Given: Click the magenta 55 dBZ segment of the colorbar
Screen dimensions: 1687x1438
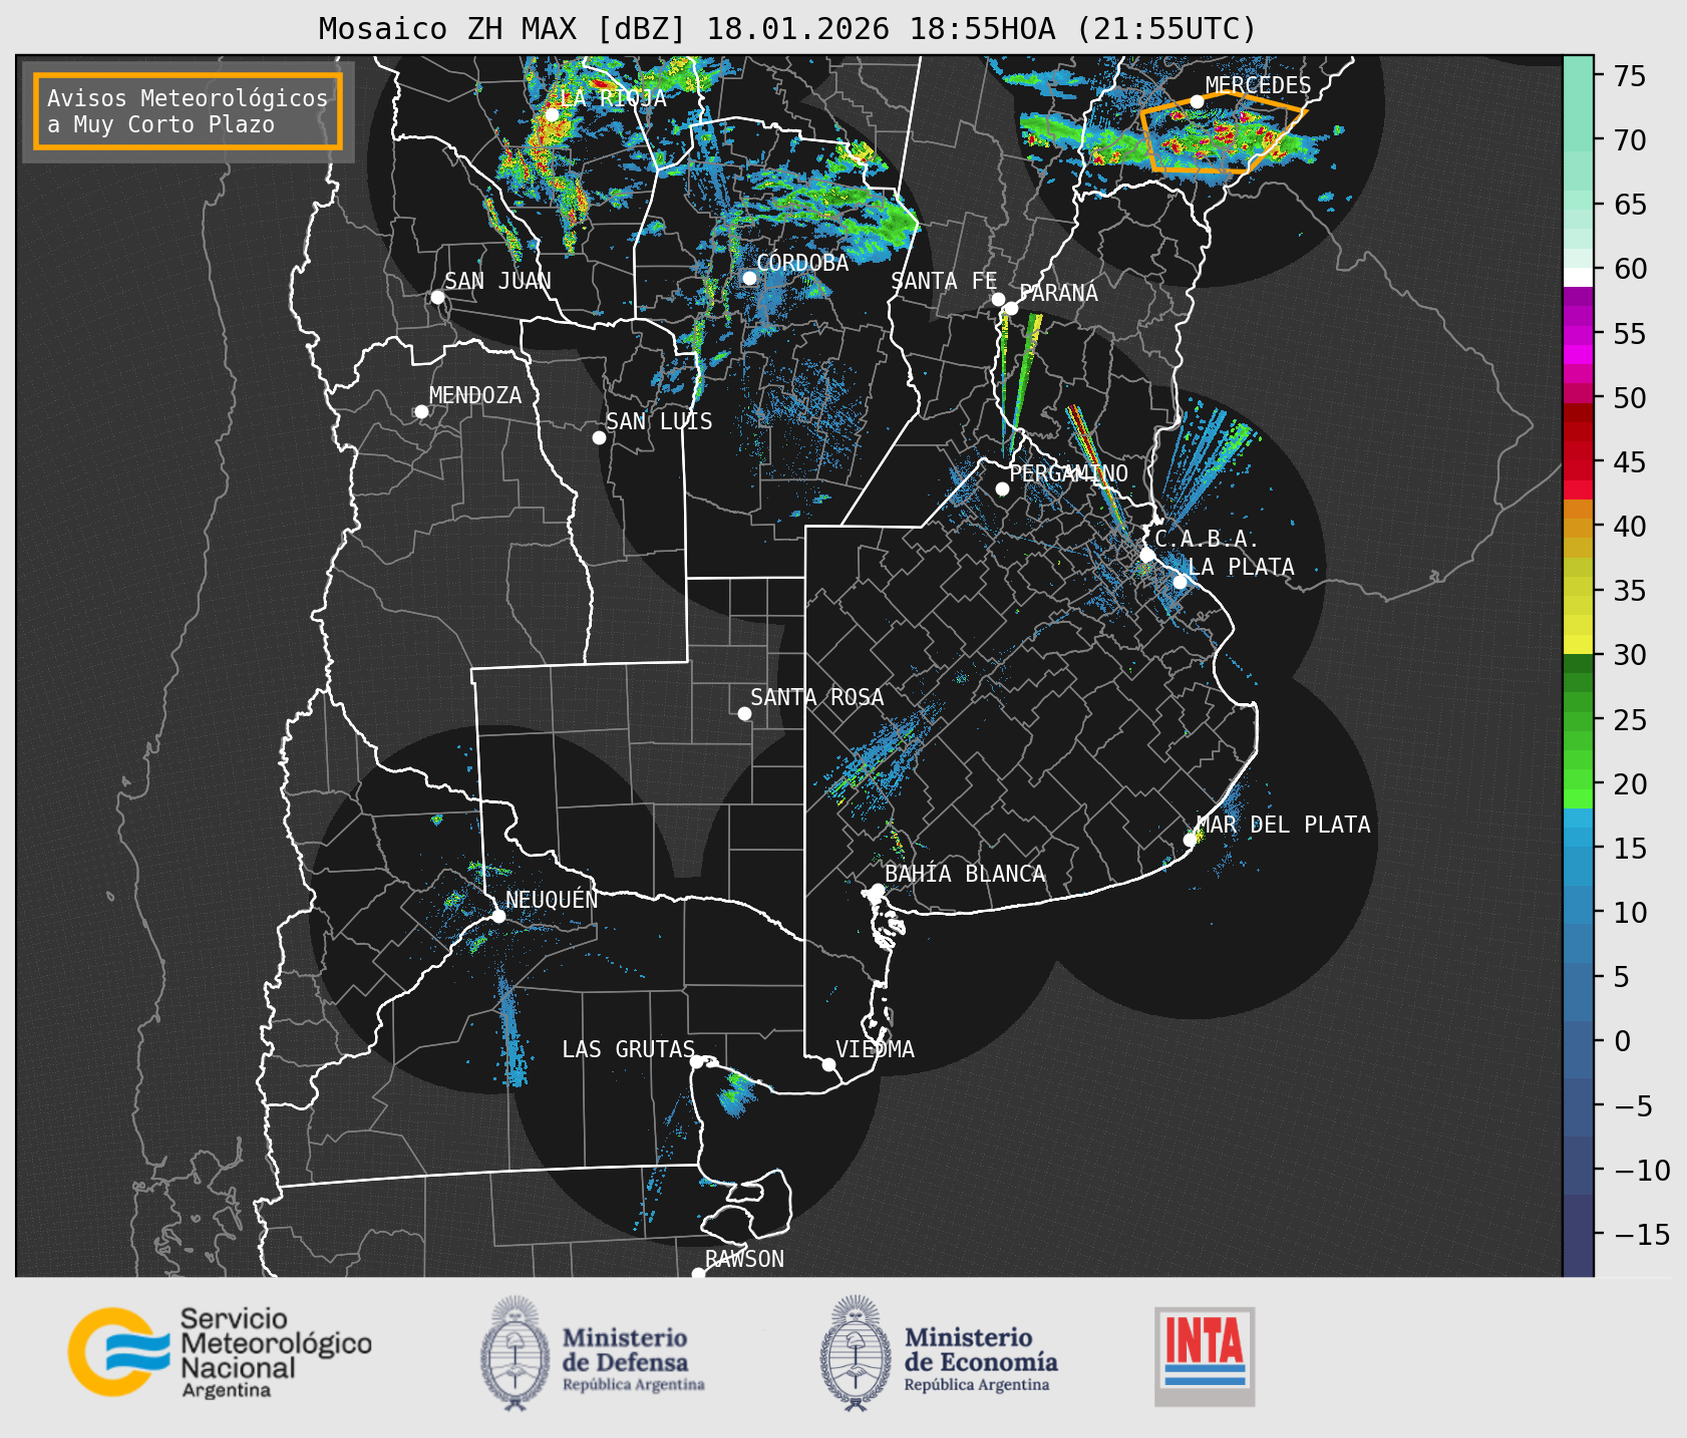Looking at the screenshot, I should 1578,334.
